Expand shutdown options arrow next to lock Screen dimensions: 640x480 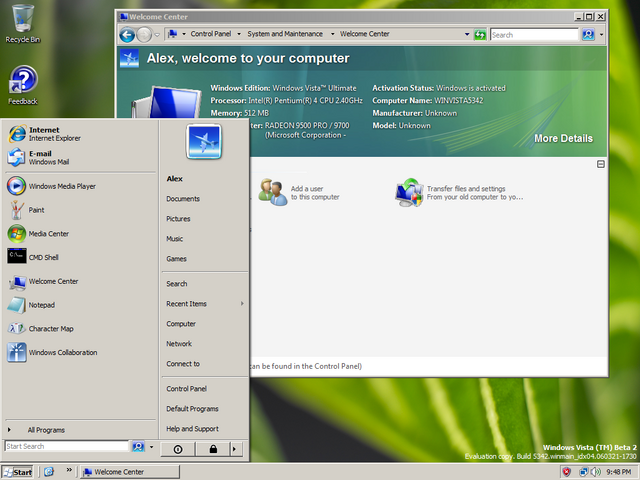234,449
